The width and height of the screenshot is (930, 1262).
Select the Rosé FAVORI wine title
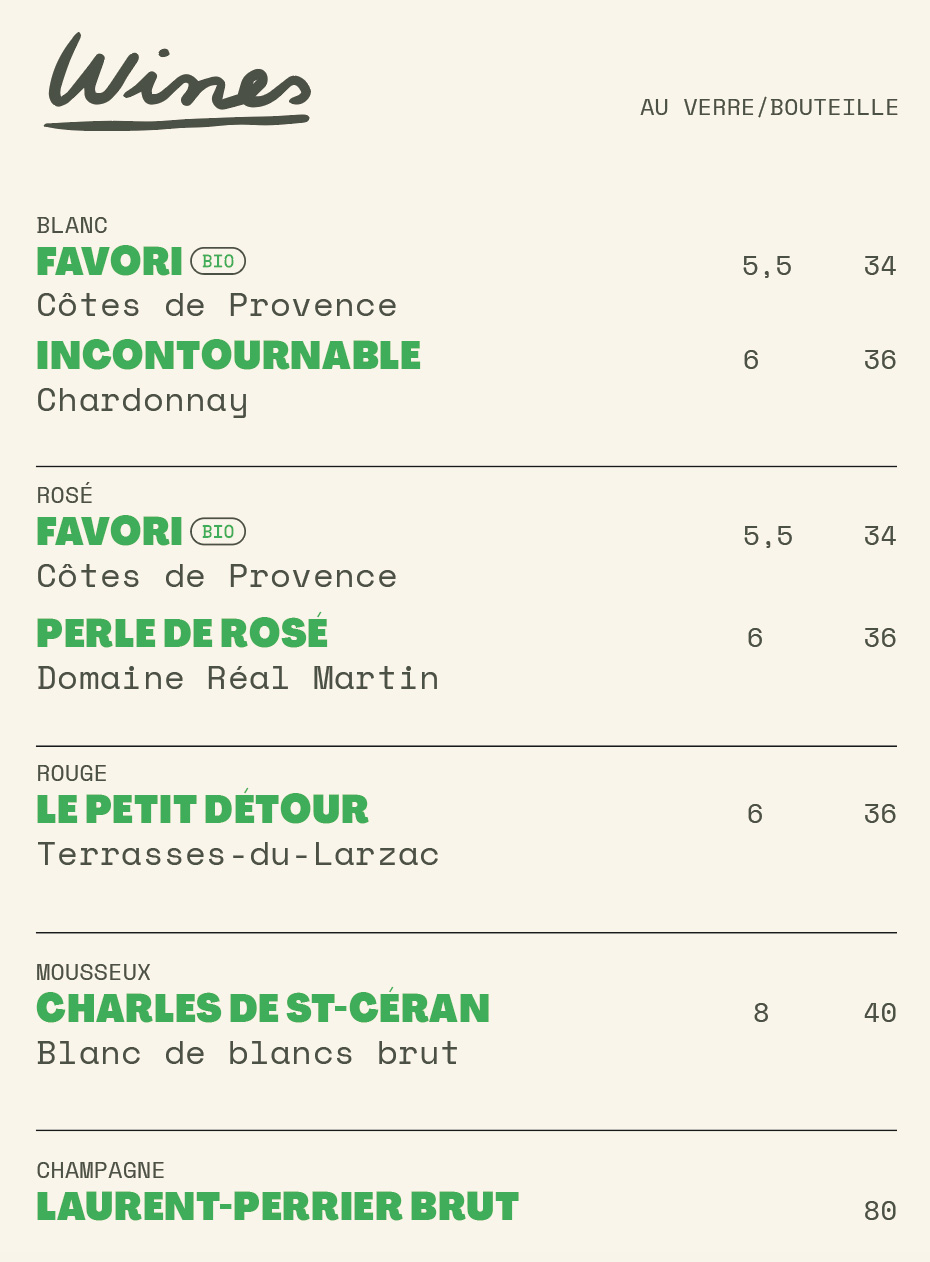[x=110, y=532]
